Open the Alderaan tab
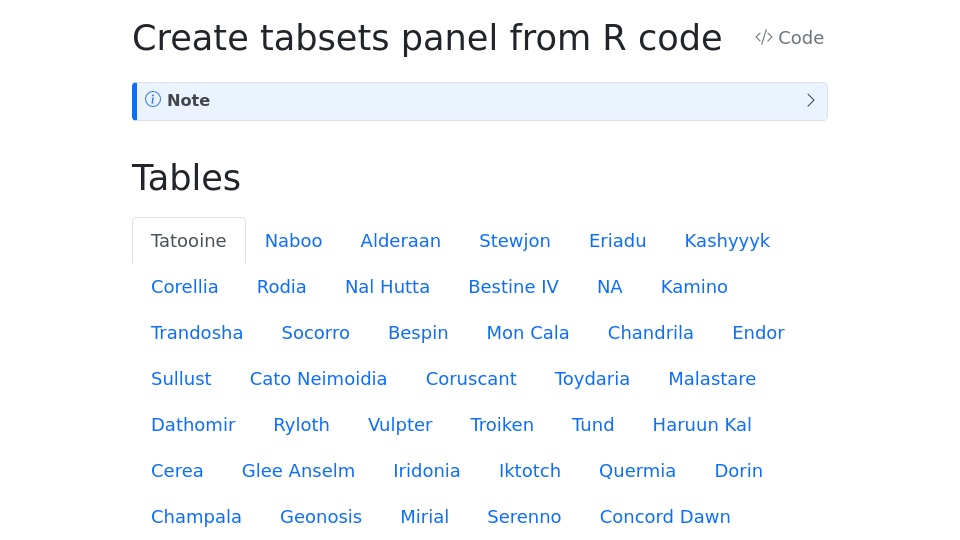The height and width of the screenshot is (540, 960). pos(400,241)
